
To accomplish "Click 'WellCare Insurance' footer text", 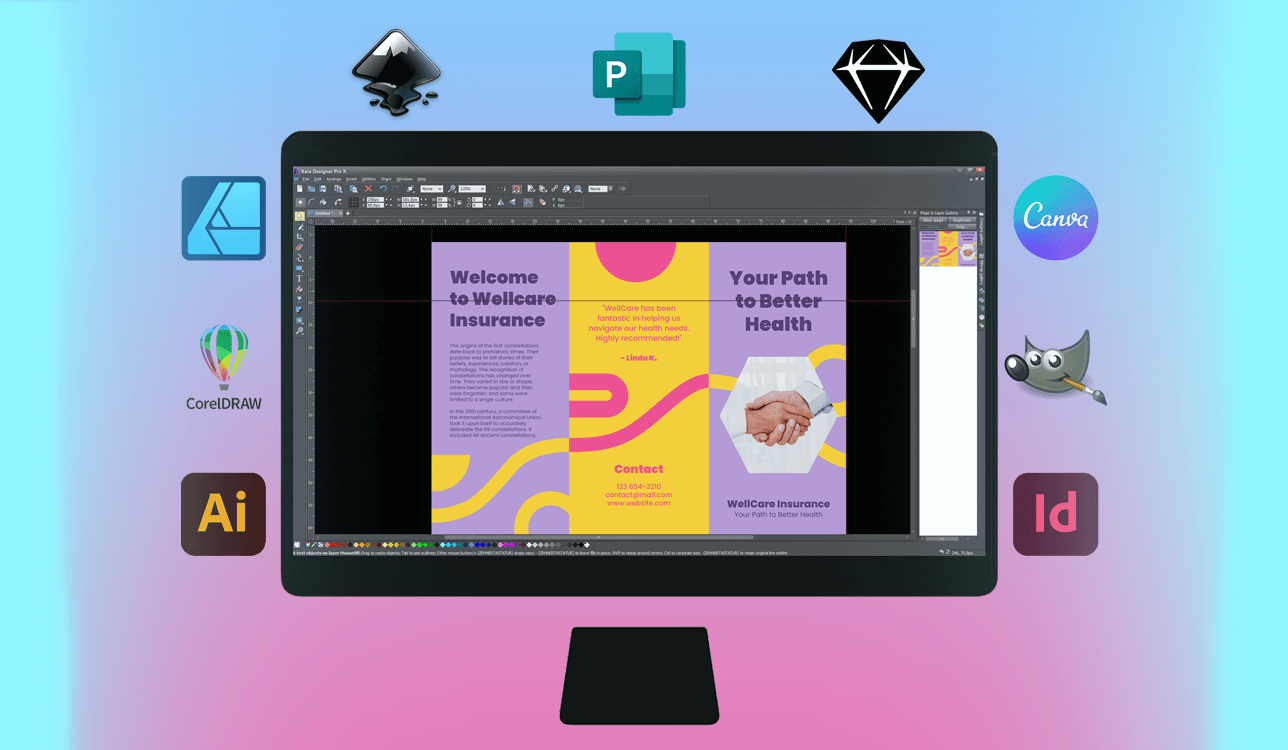I will 778,504.
